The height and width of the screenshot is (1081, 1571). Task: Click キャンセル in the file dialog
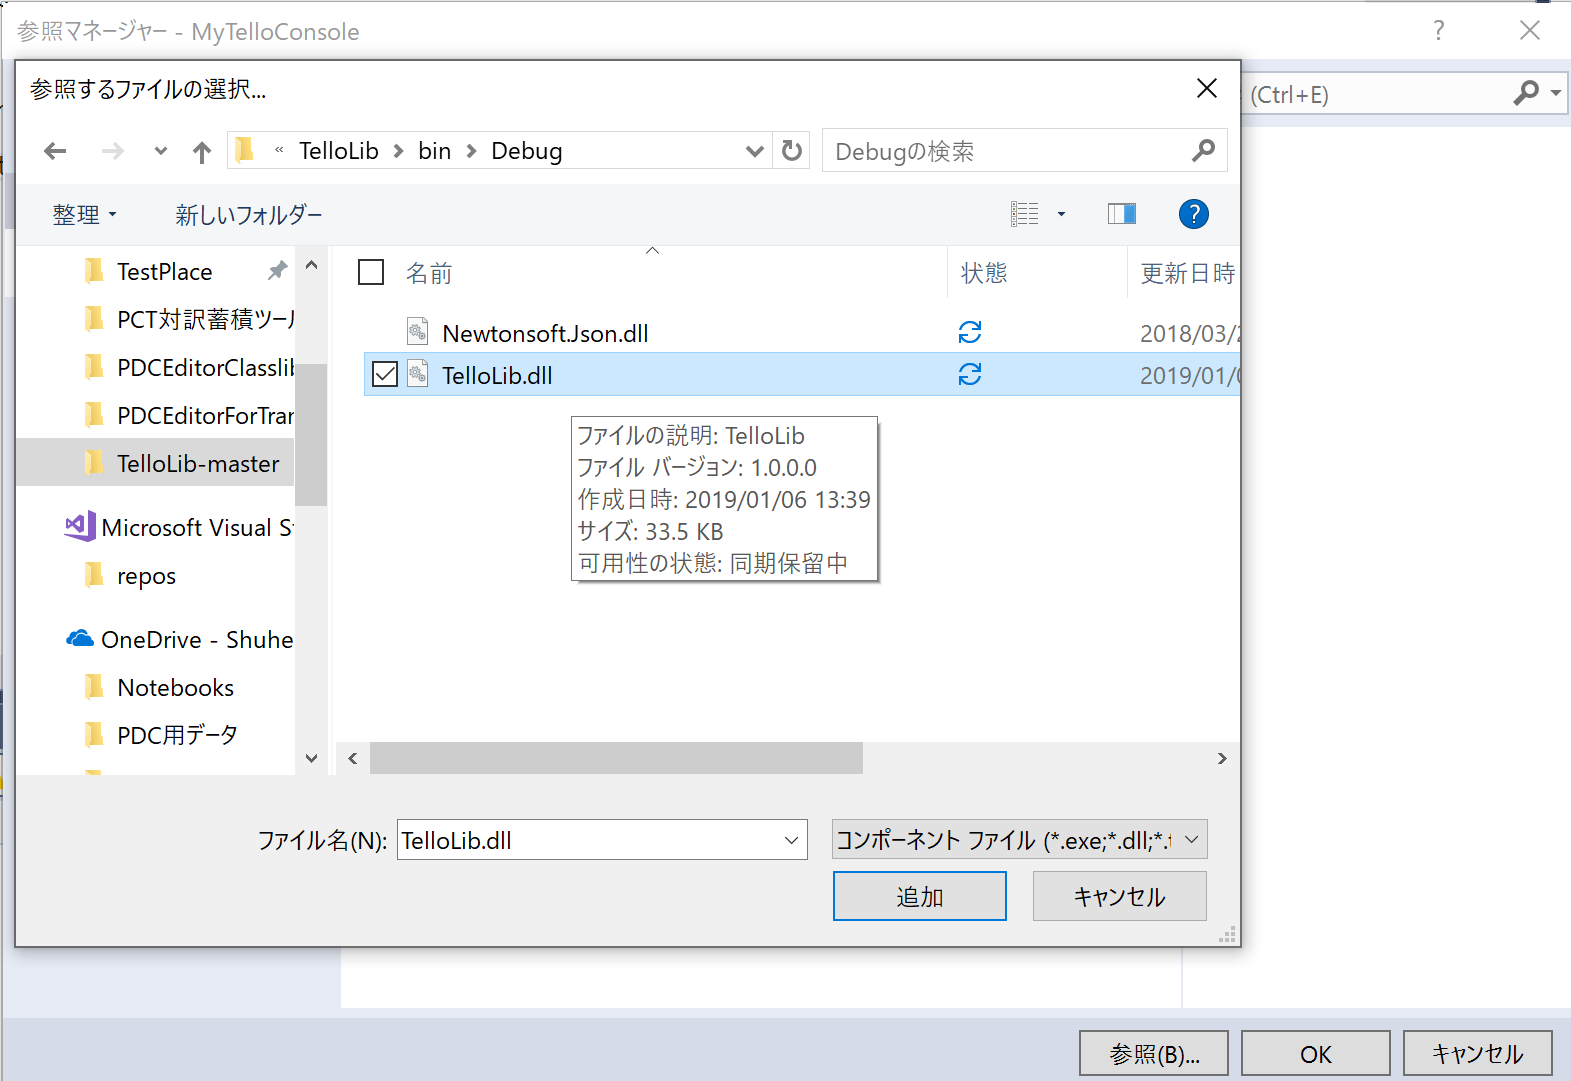click(x=1120, y=896)
